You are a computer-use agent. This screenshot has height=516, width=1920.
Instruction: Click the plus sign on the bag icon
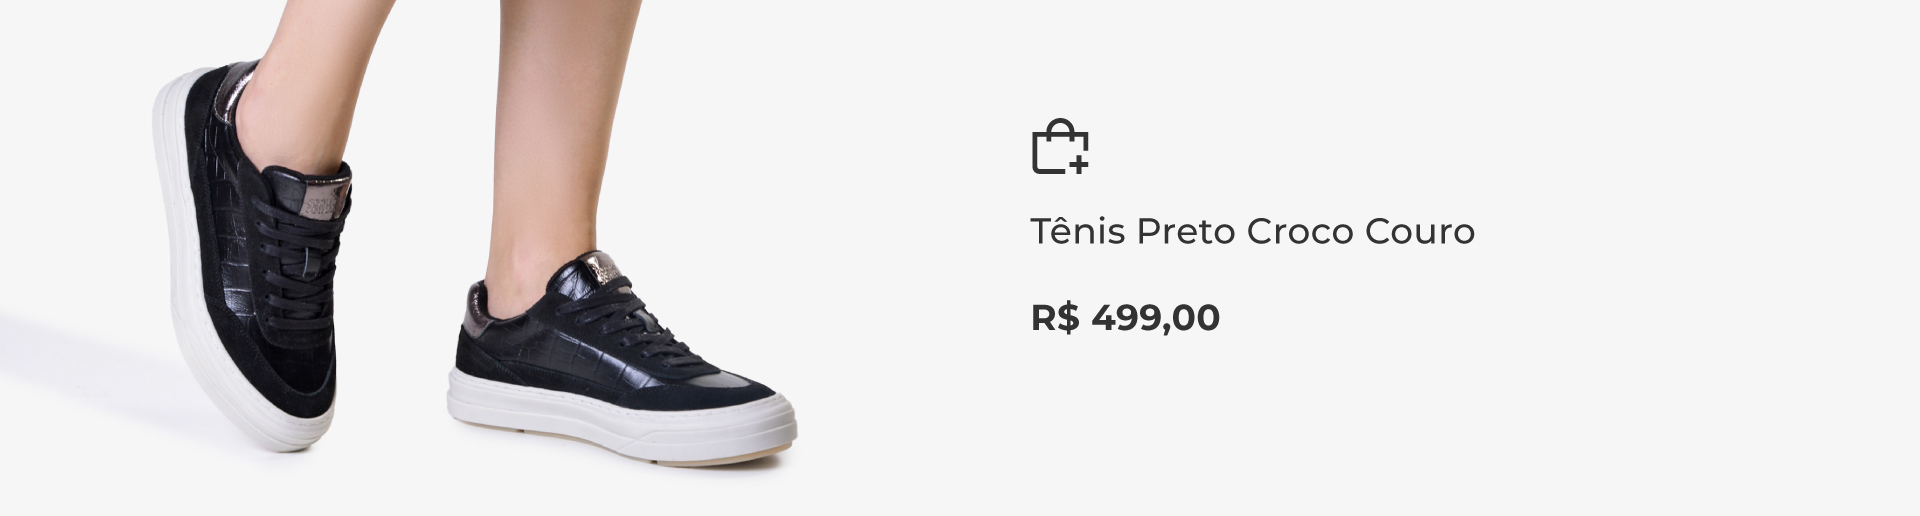coord(1078,163)
